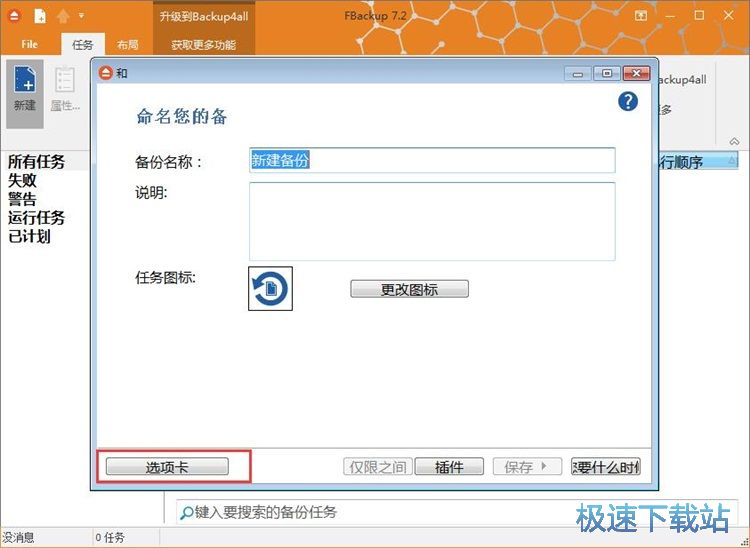Collapse the ribbon with the chevron
This screenshot has width=750, height=548.
tap(734, 141)
